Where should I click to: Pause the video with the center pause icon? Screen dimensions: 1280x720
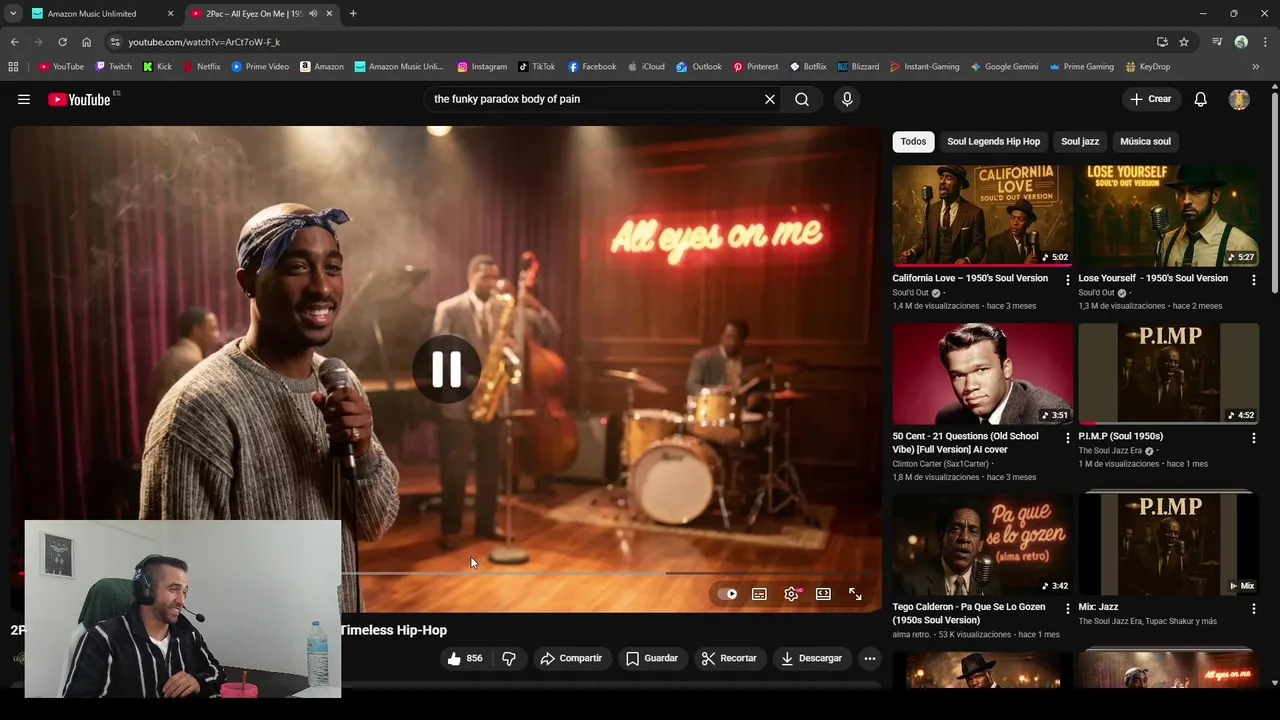coord(446,369)
